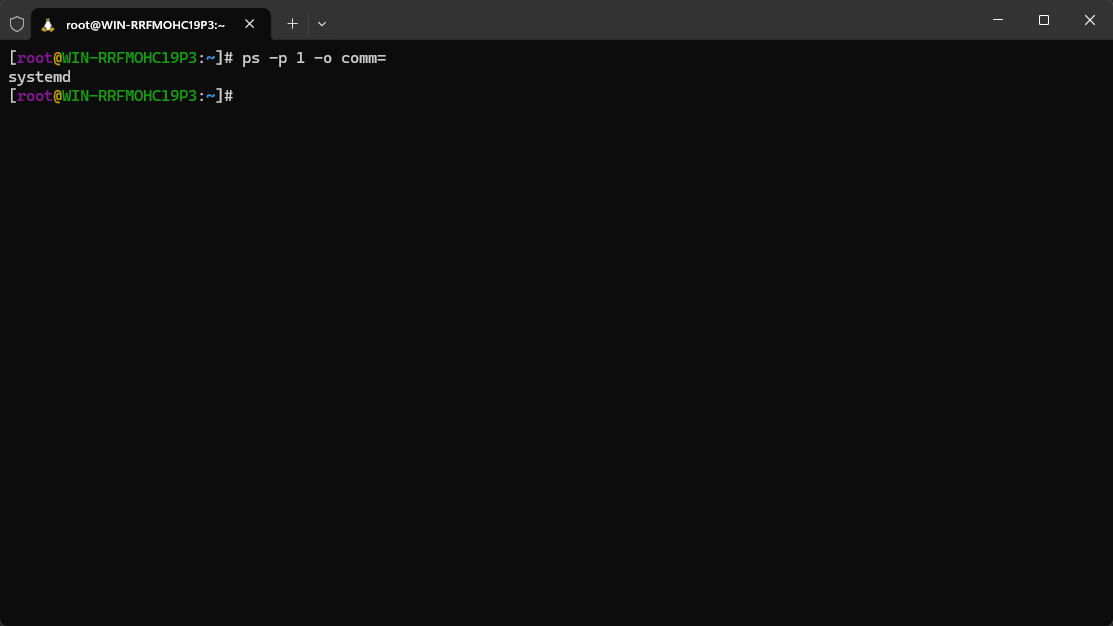Click the empty title bar area
Viewport: 1113px width, 626px height.
pos(650,20)
